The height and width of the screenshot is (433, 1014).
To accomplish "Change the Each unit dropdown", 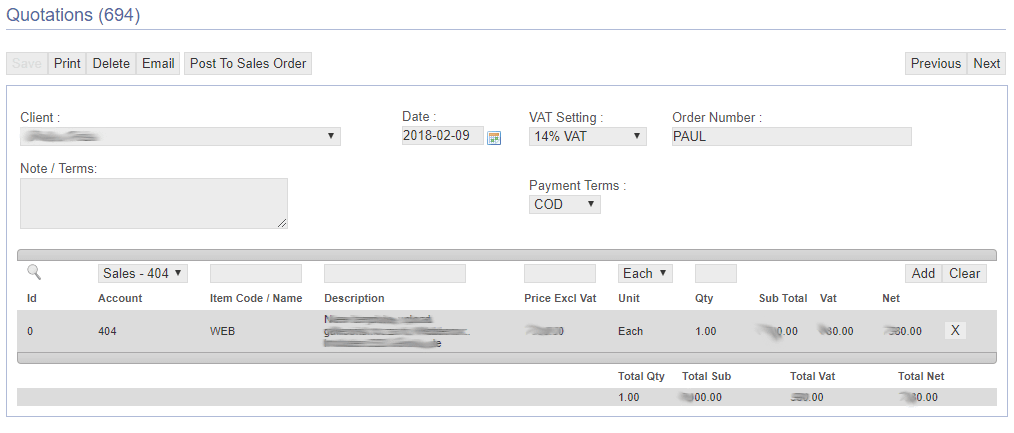I will [645, 273].
